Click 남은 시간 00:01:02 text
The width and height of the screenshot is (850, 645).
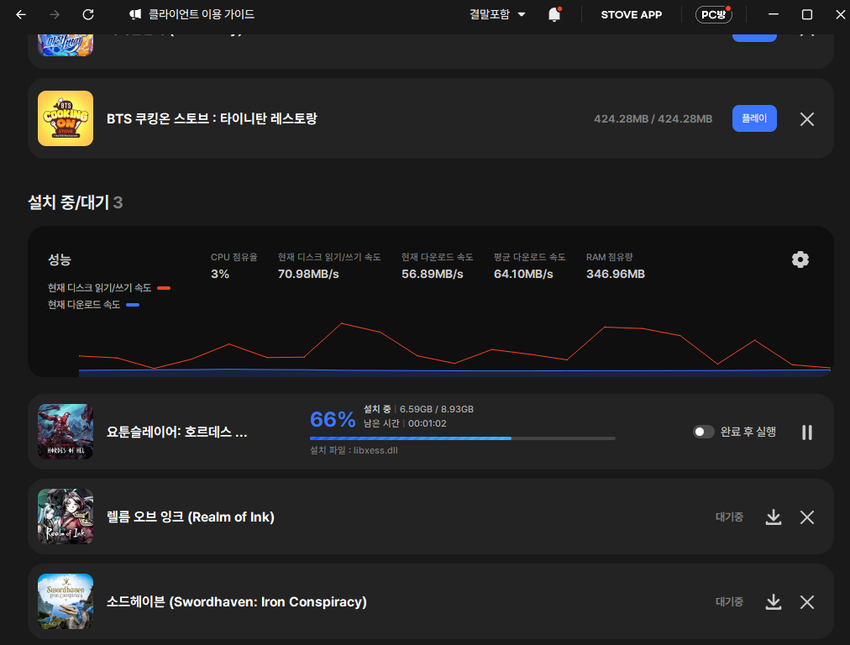405,423
